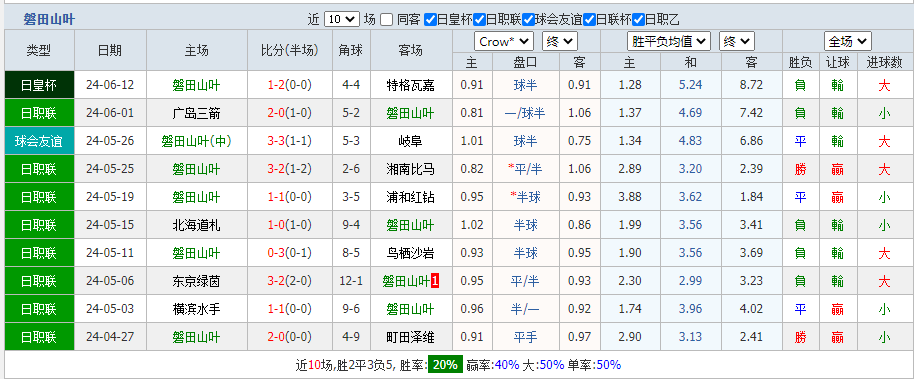This screenshot has width=914, height=379.
Task: Open 横滨水手 team link
Action: 196,310
